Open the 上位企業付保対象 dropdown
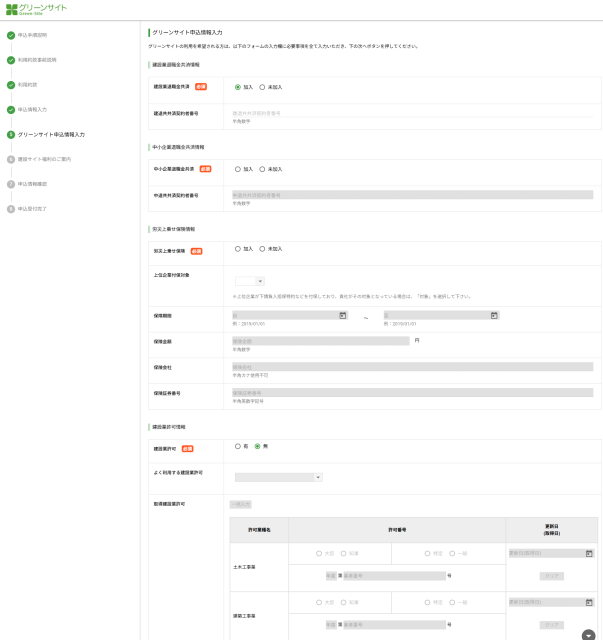The height and width of the screenshot is (640, 603). (249, 281)
